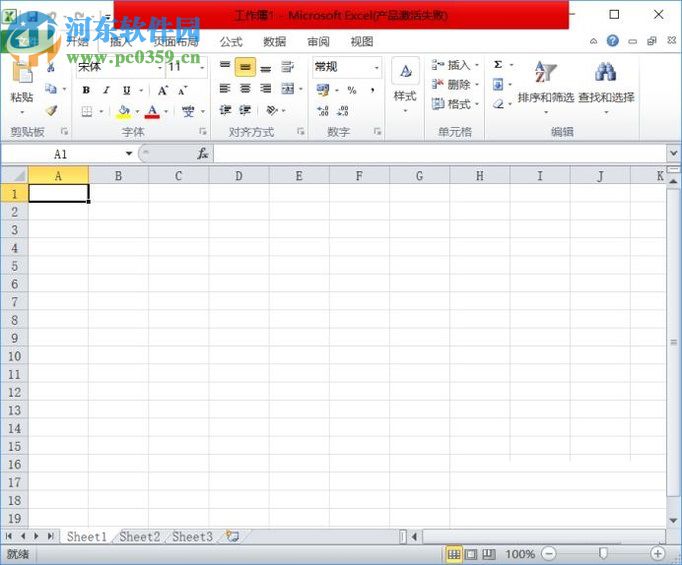Apply the yellow fill color

tap(124, 112)
